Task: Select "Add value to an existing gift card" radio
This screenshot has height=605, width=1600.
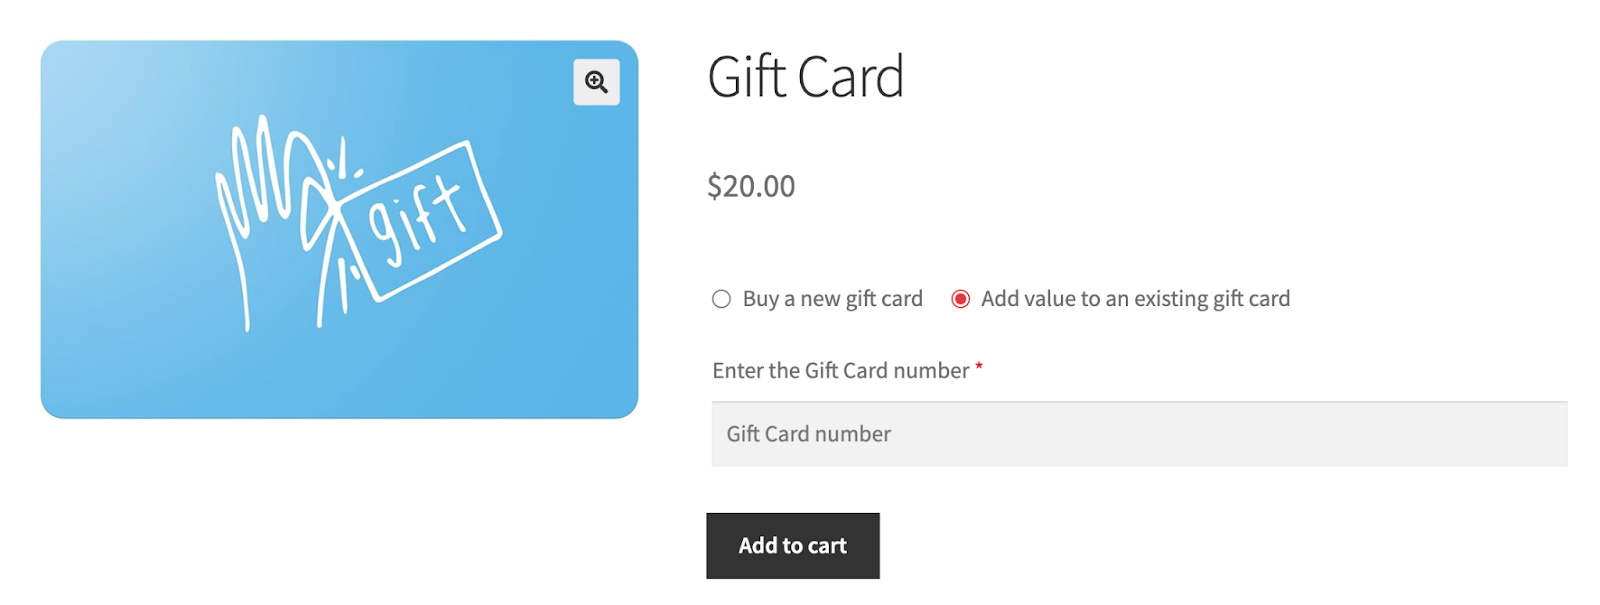Action: [960, 299]
